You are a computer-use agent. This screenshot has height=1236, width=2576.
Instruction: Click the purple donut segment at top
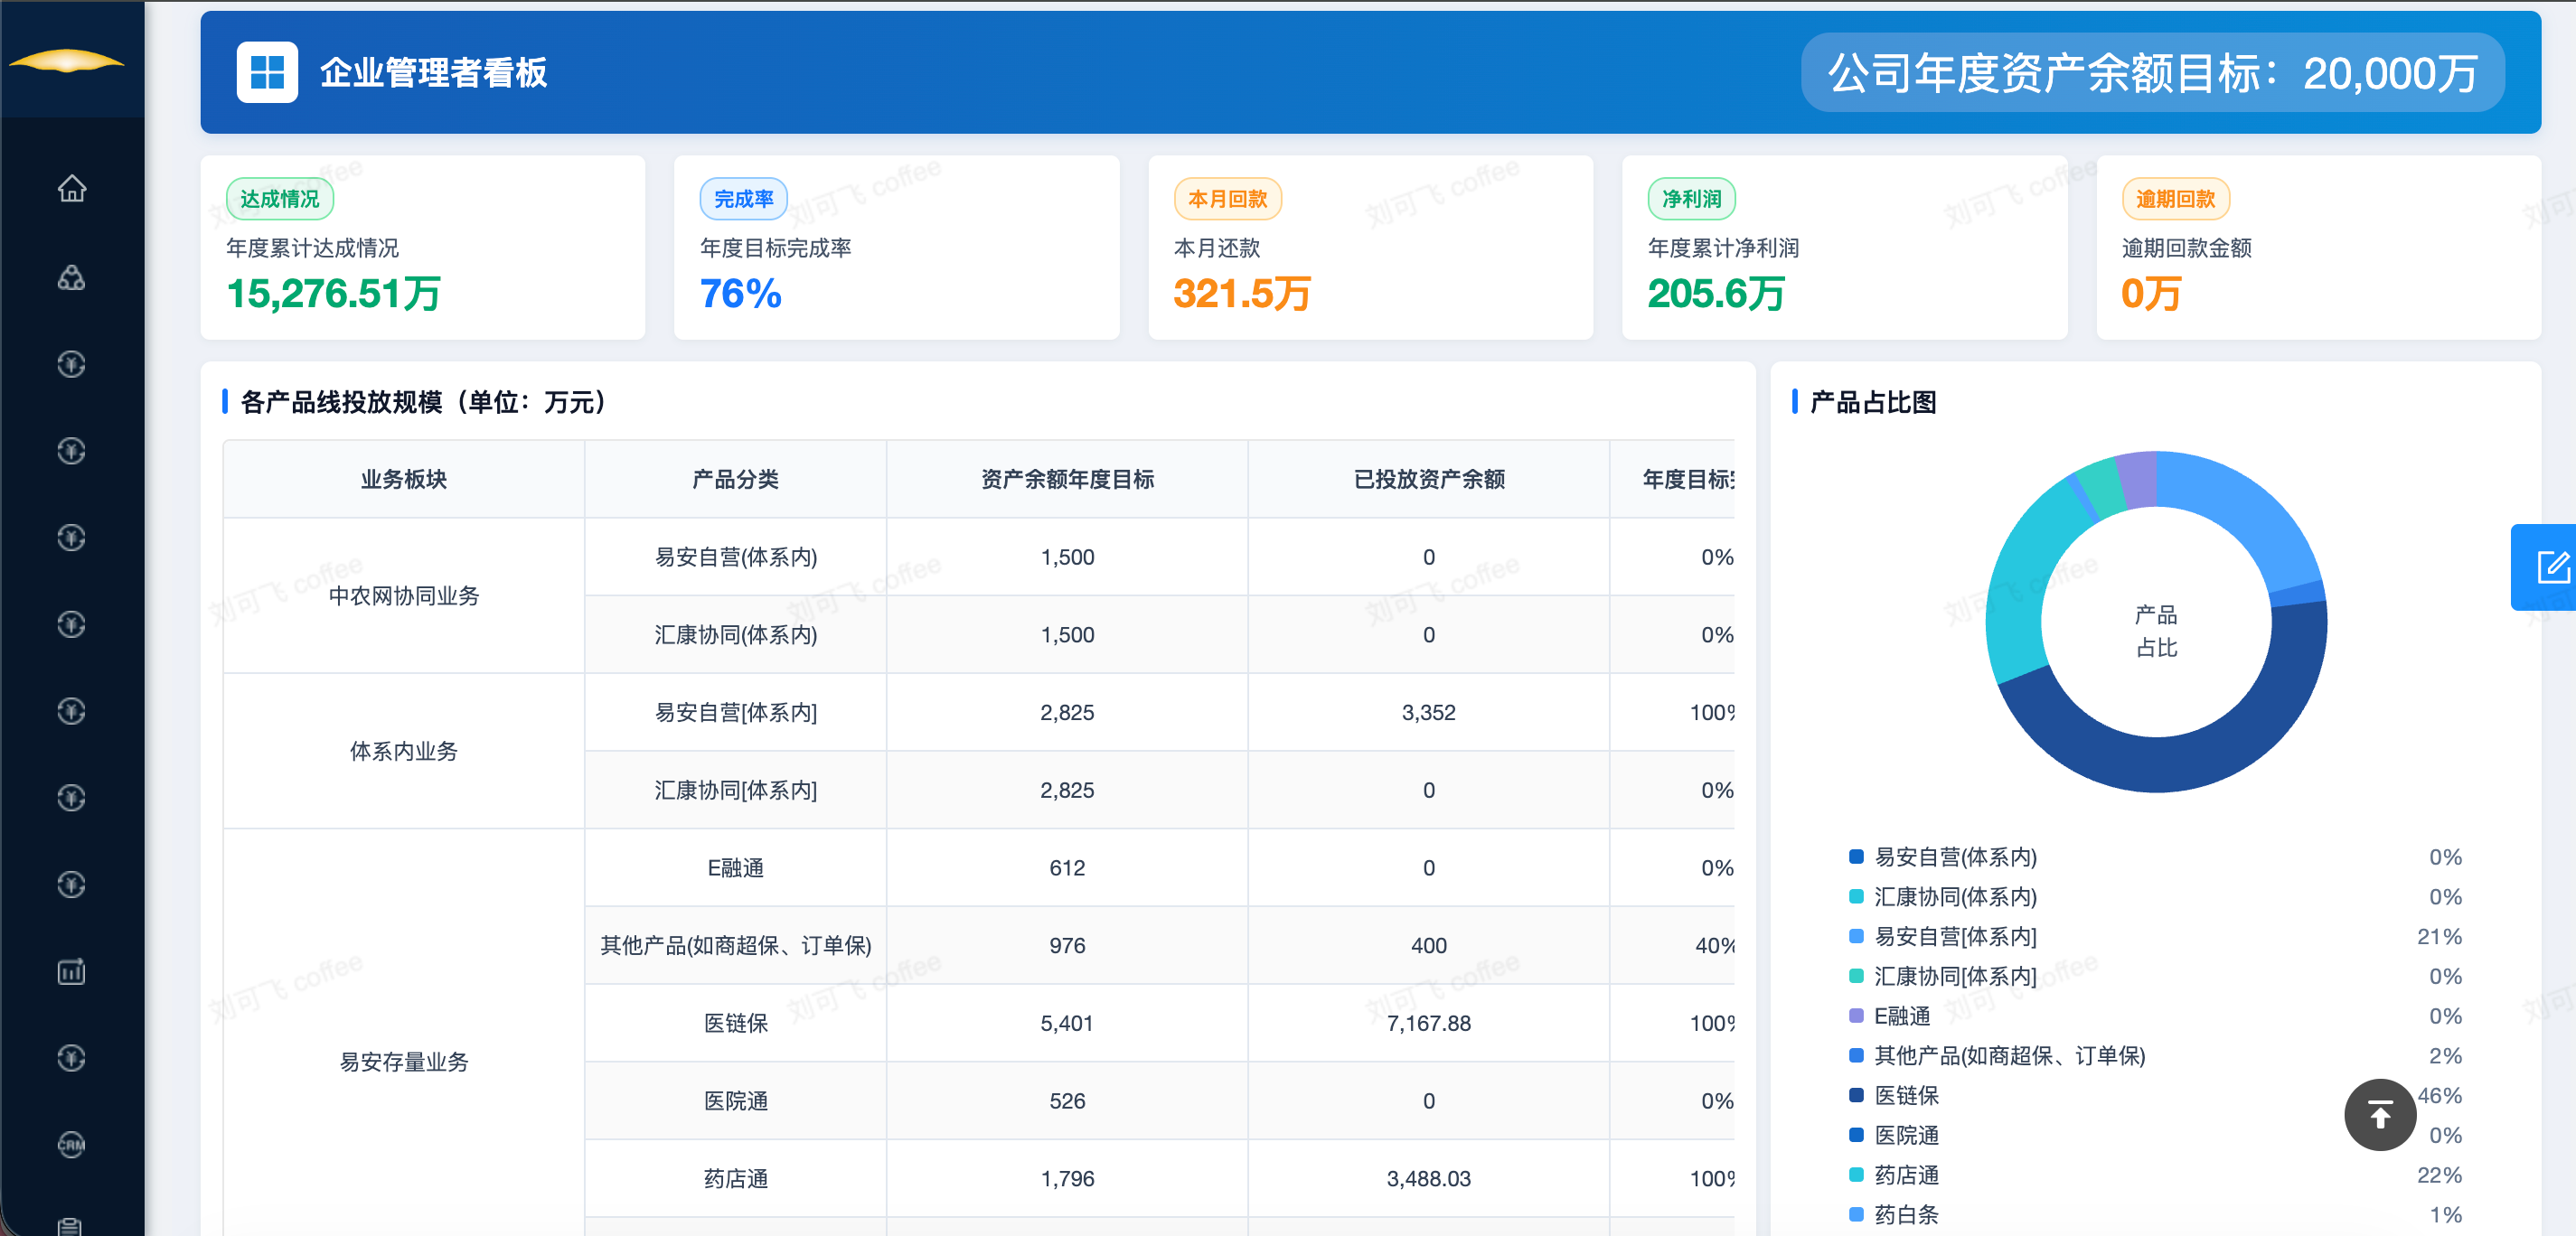tap(2139, 479)
